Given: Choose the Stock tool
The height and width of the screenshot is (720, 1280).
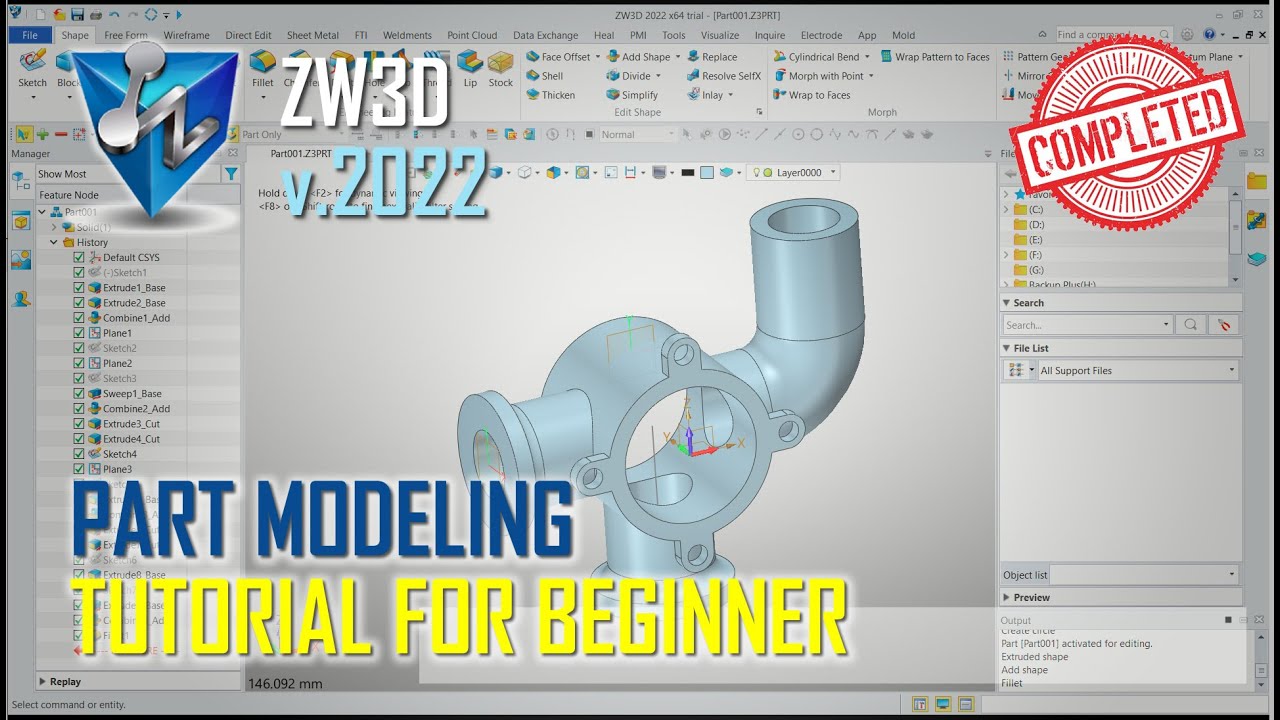Looking at the screenshot, I should [500, 68].
